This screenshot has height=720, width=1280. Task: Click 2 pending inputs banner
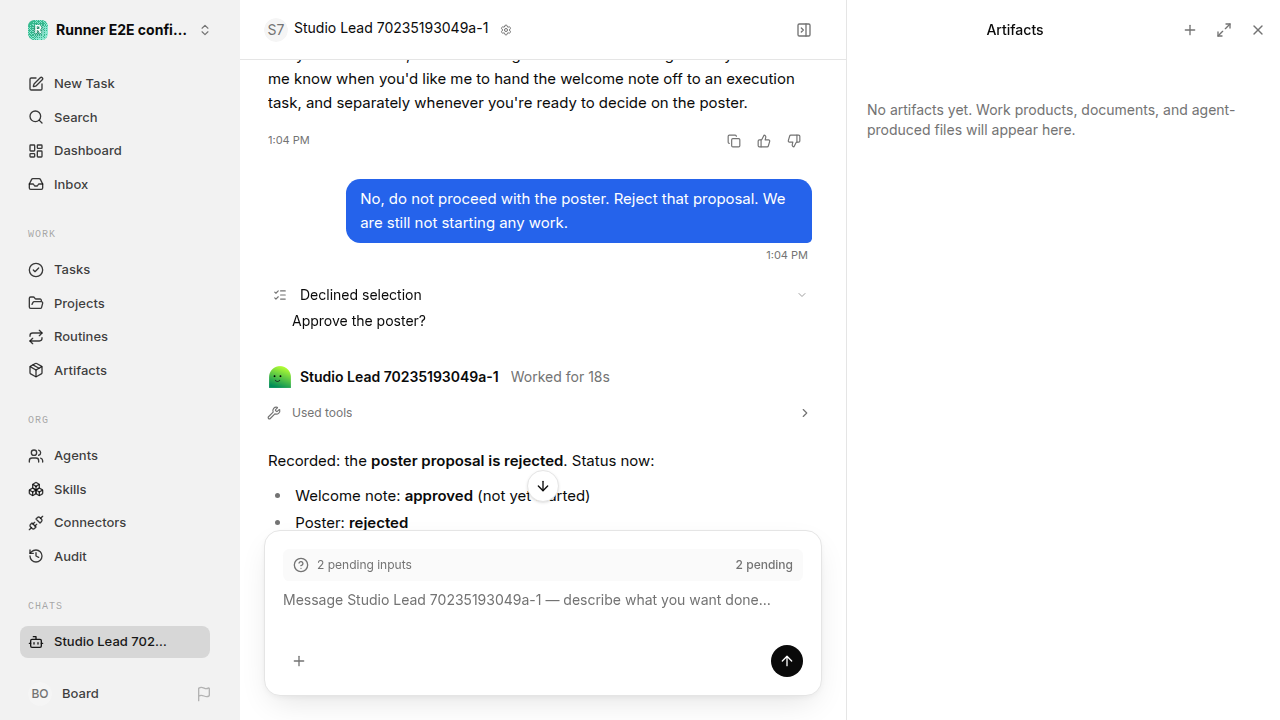[543, 565]
